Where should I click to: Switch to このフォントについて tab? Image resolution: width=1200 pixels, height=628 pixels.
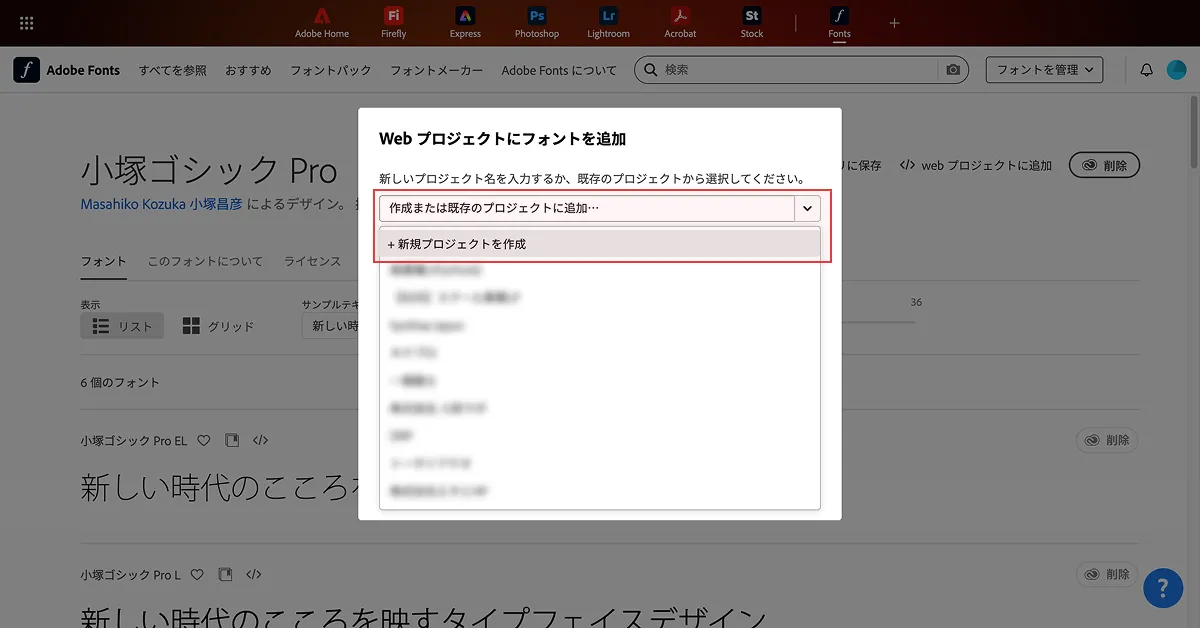[x=205, y=261]
